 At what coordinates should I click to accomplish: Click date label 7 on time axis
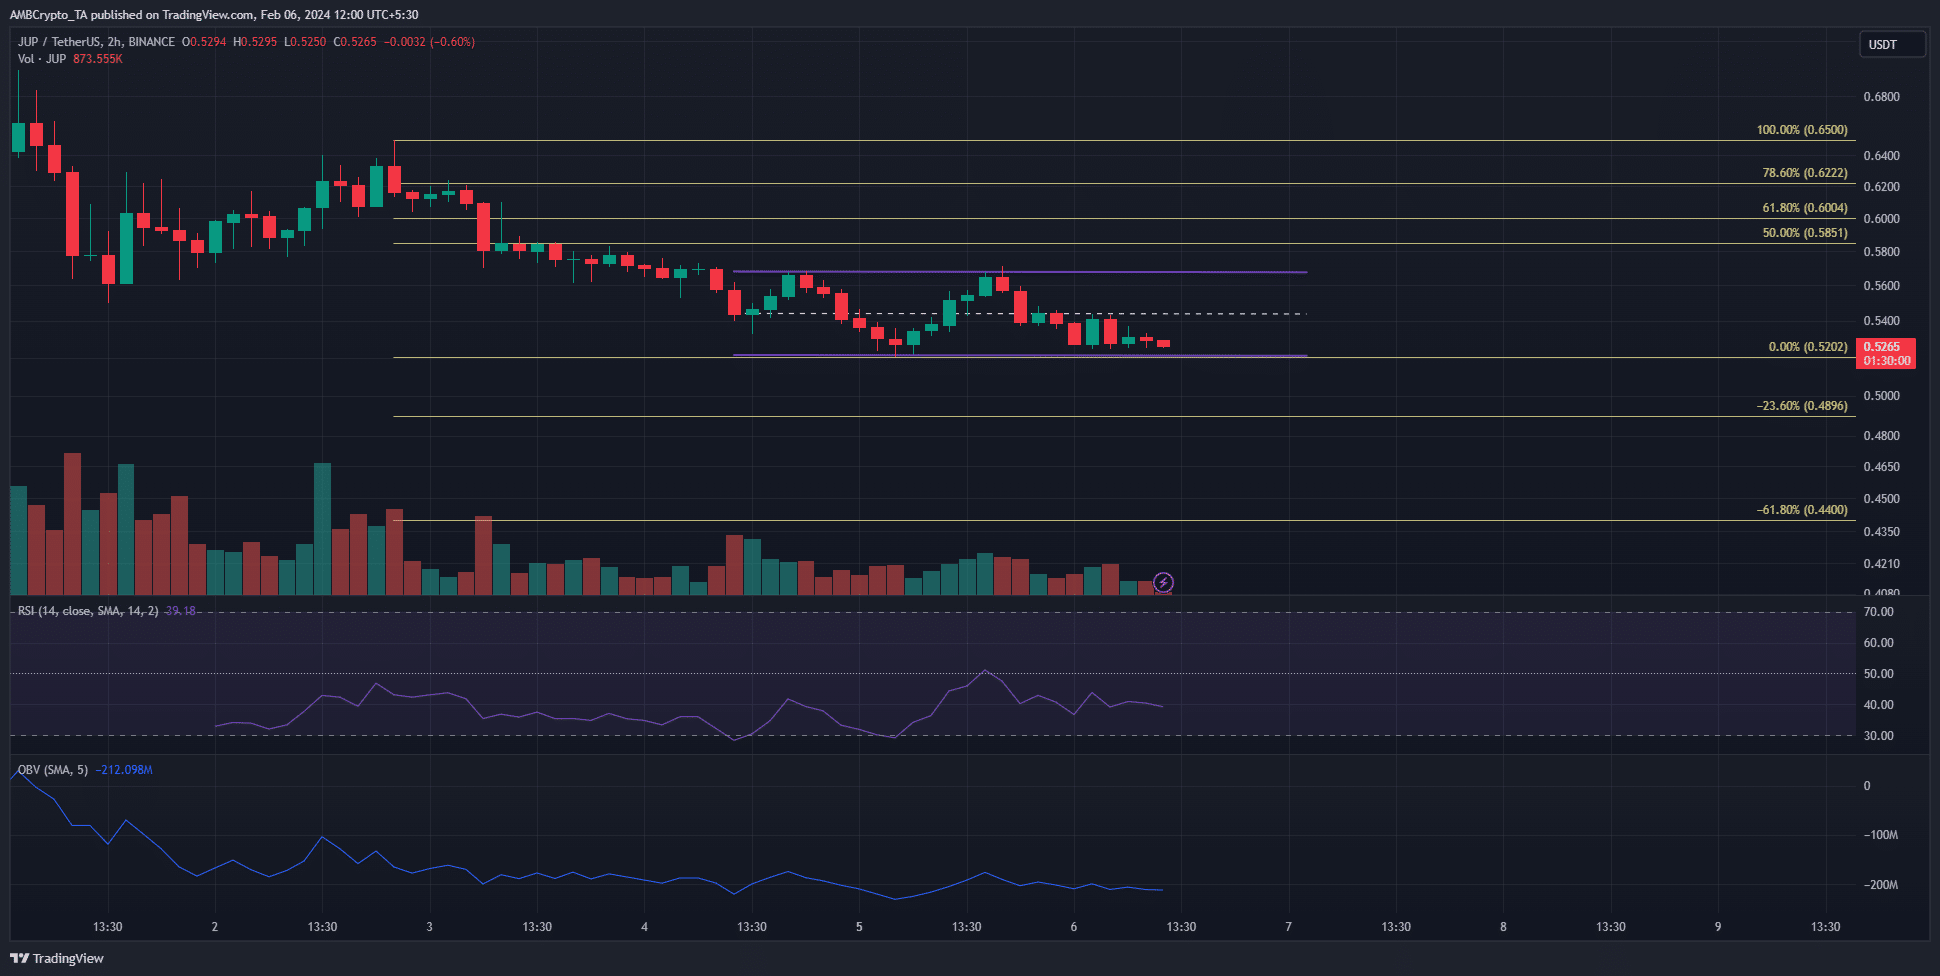[1288, 927]
